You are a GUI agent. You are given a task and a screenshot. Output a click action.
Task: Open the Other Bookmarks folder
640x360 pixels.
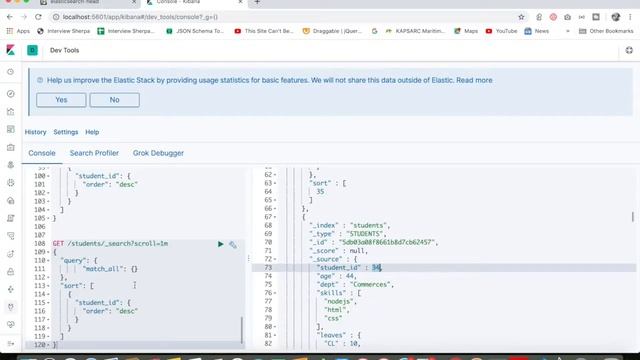pos(606,31)
